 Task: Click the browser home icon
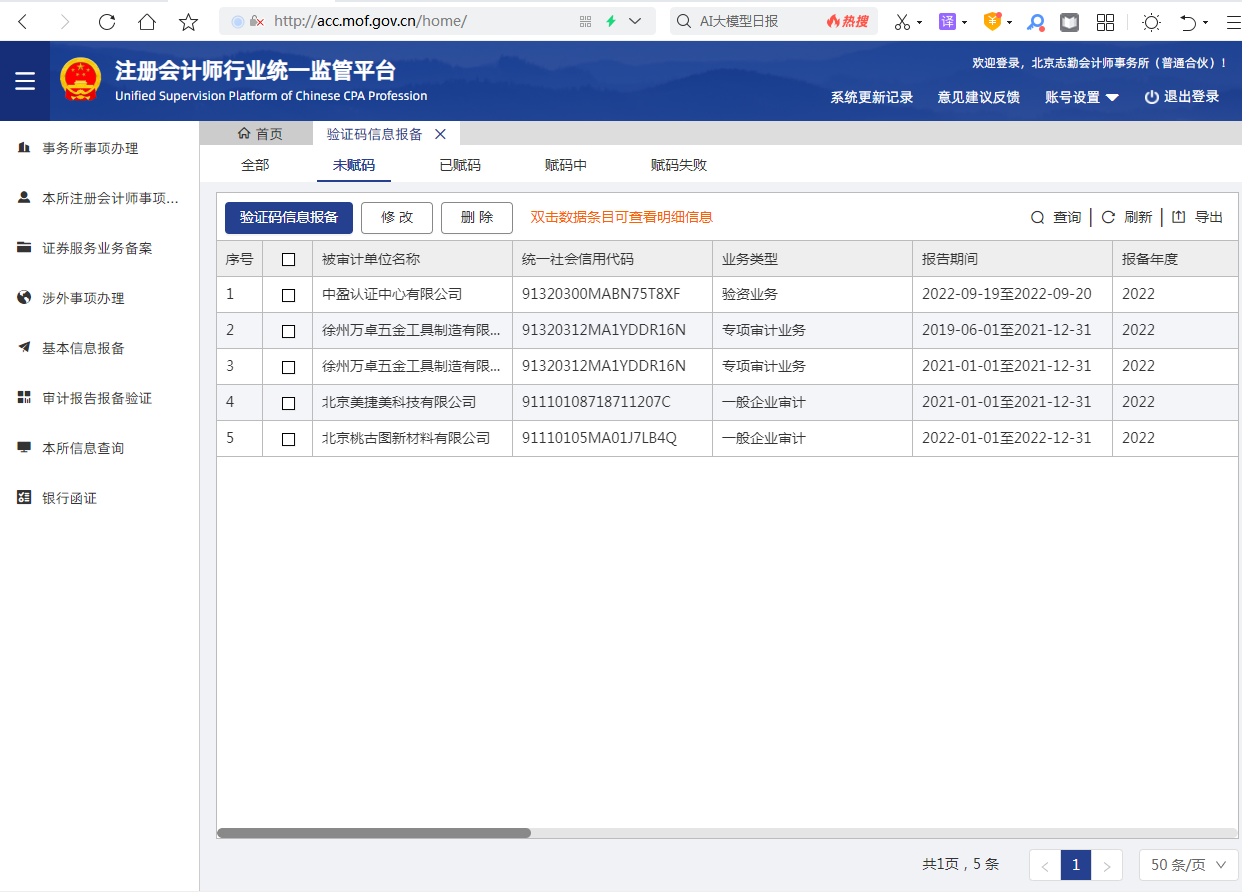click(x=147, y=21)
